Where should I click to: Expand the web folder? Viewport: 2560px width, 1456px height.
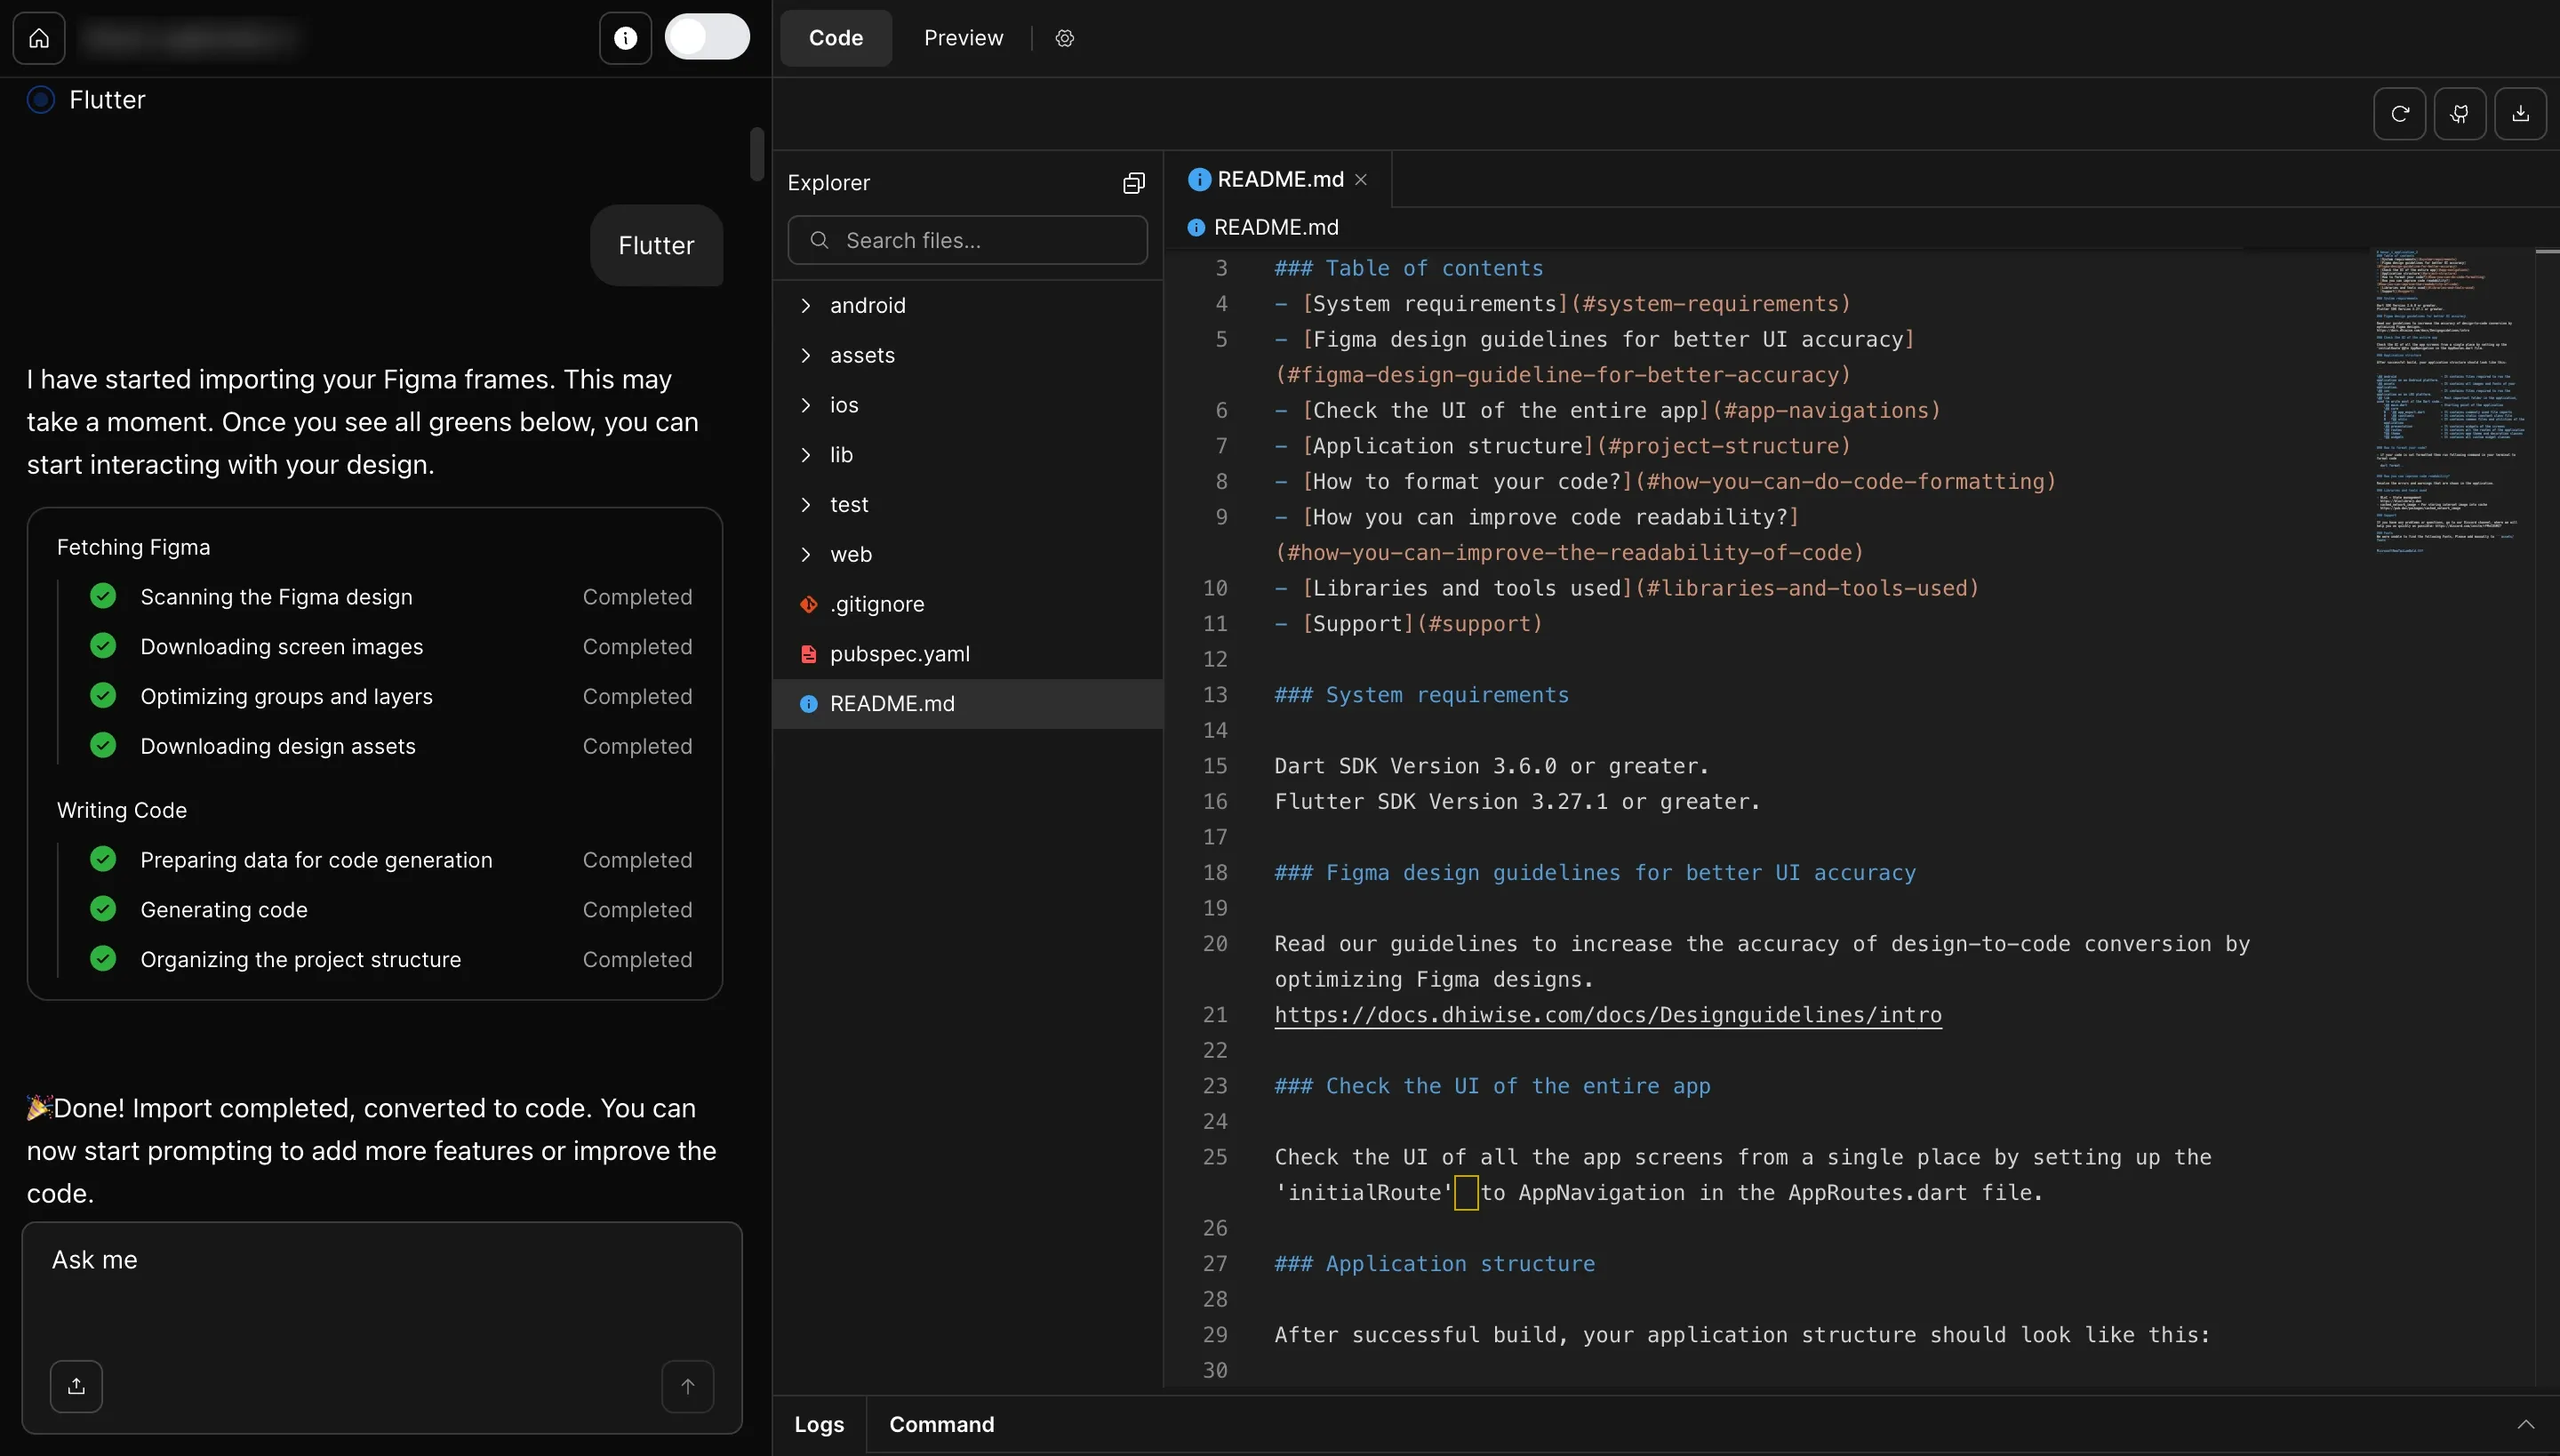click(967, 554)
